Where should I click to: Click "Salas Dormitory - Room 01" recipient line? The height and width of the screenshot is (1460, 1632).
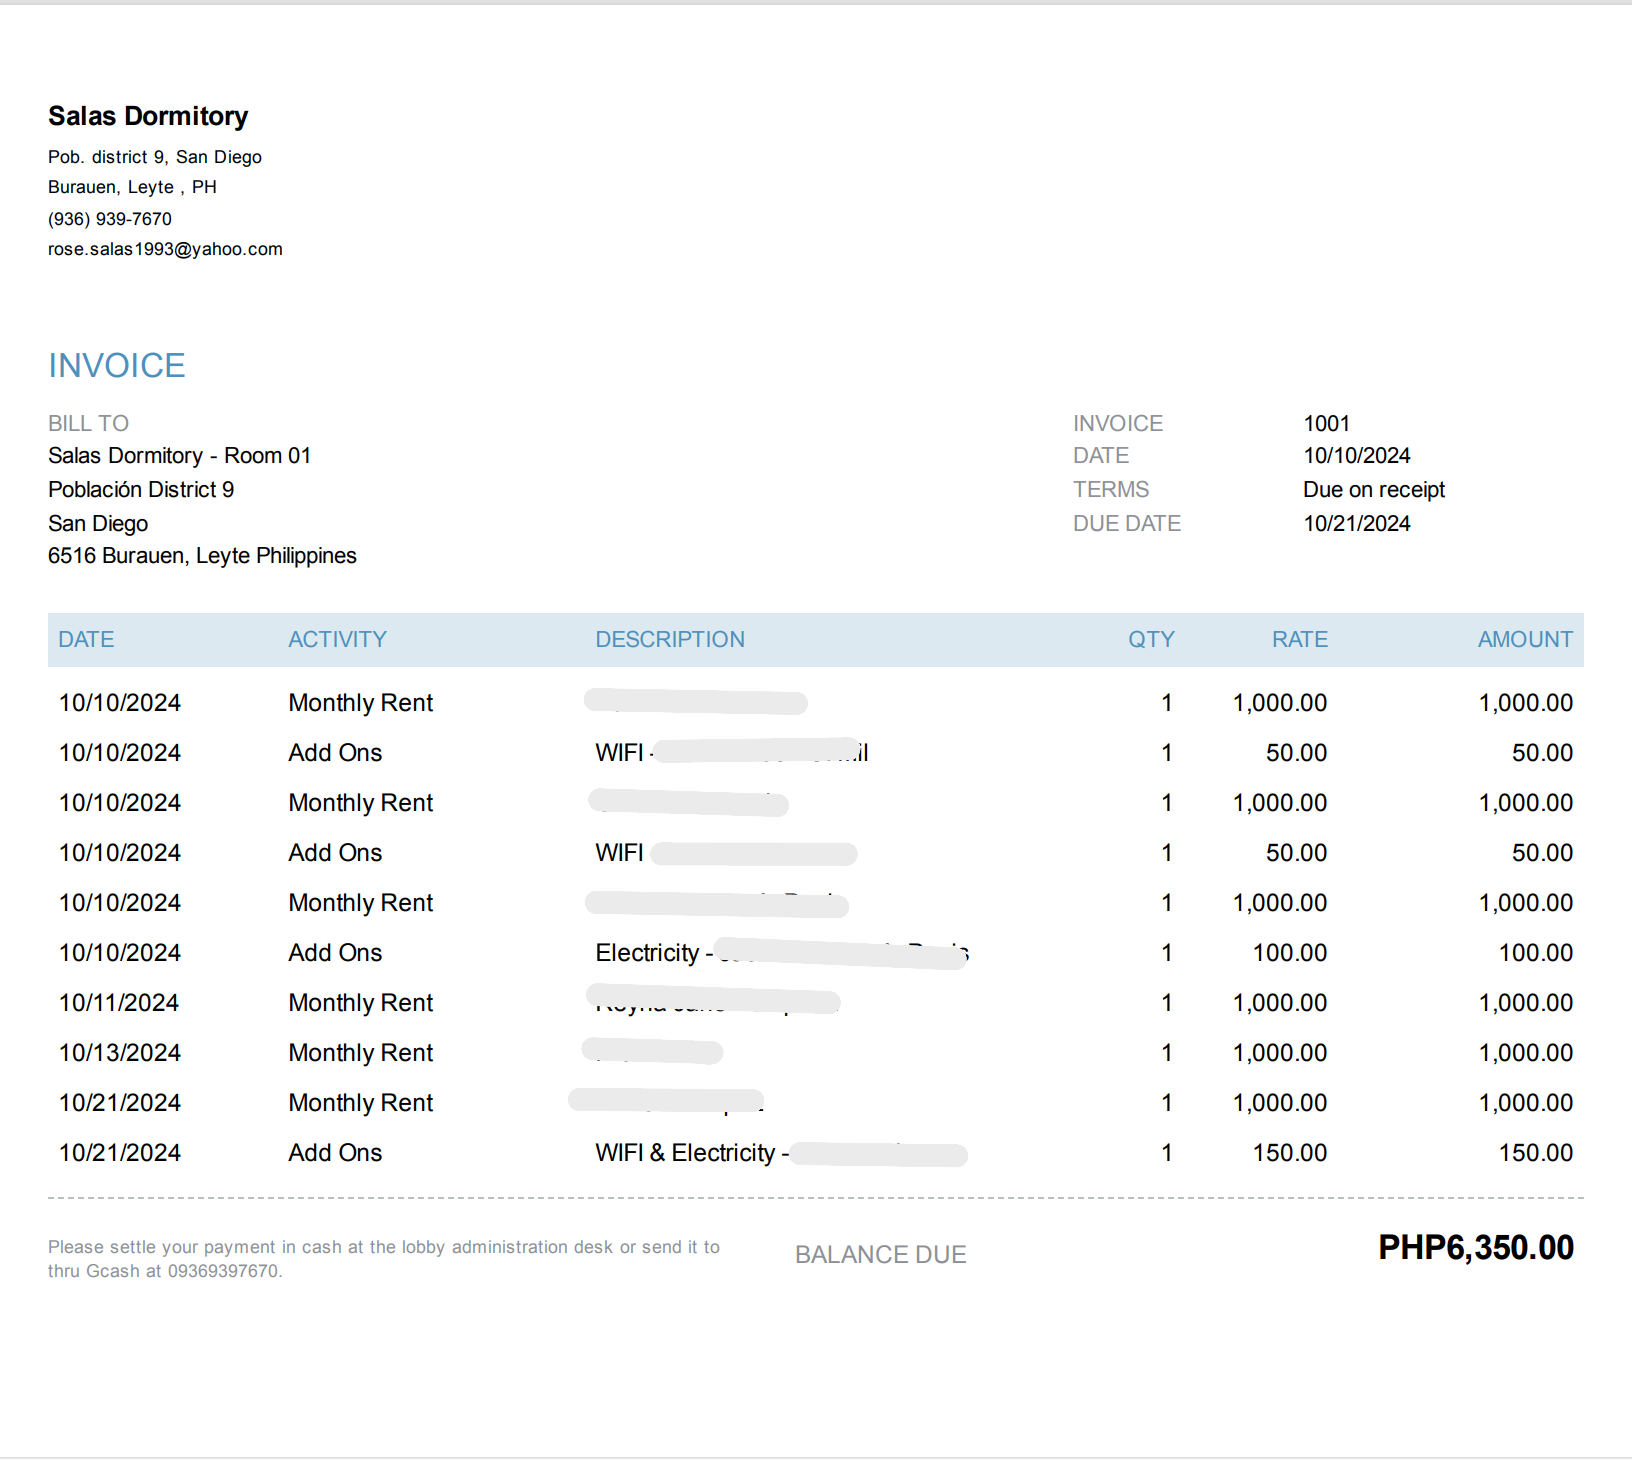tap(179, 456)
